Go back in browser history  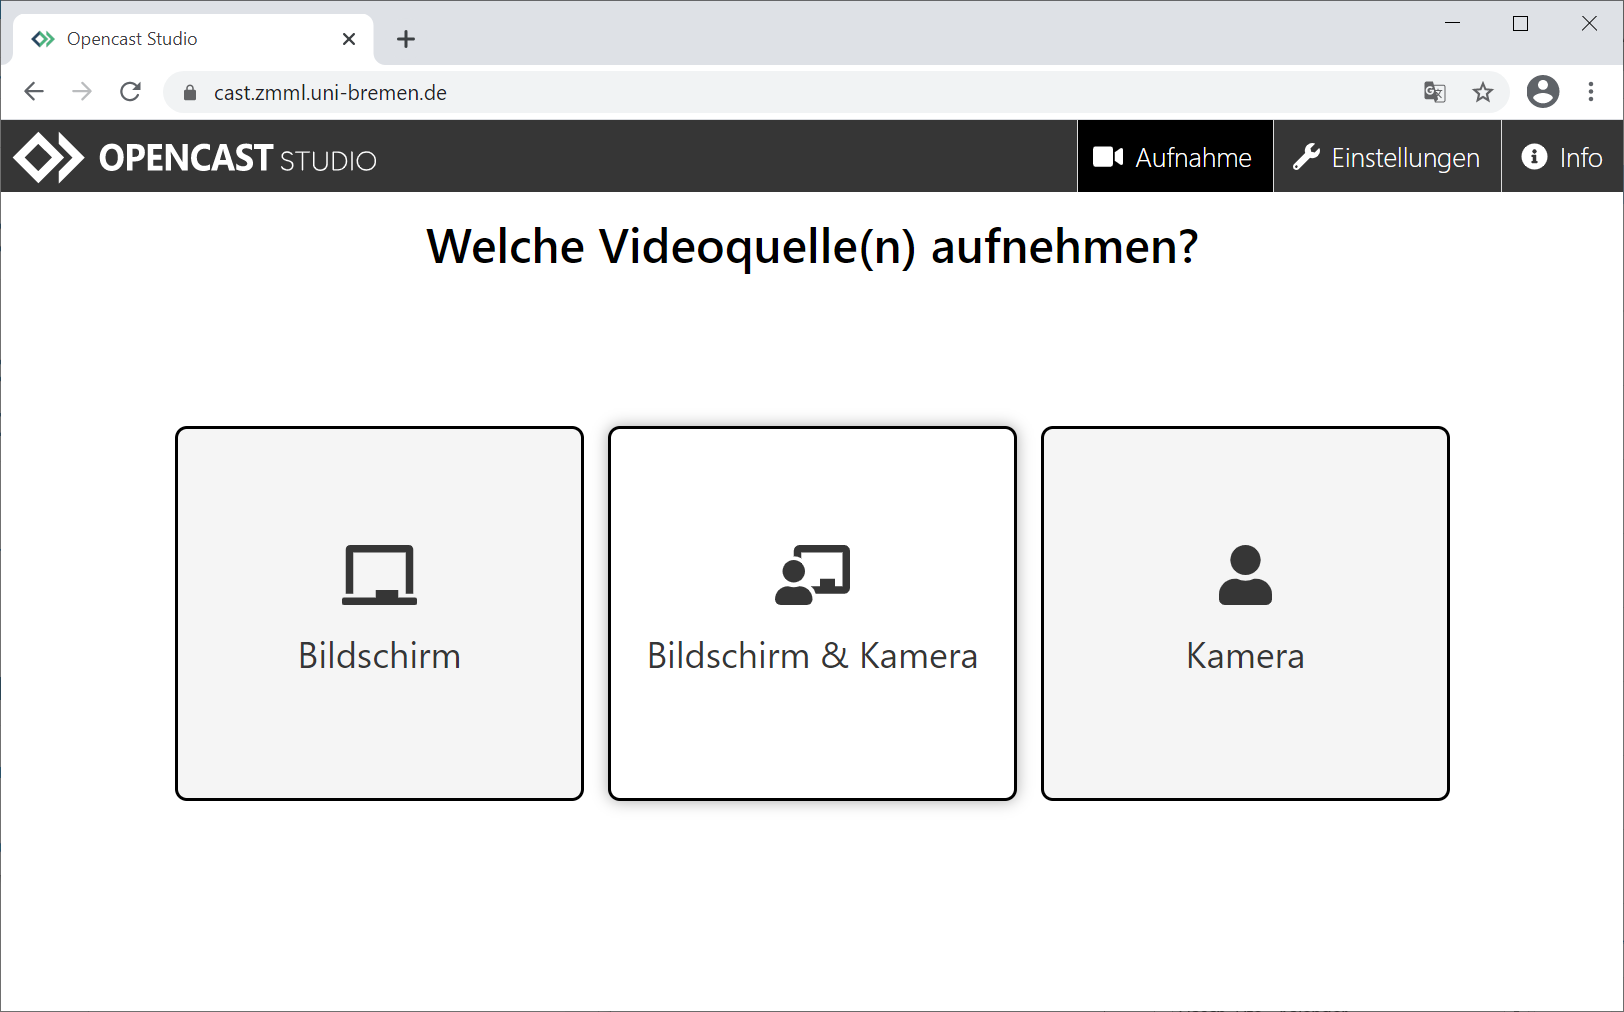click(x=34, y=92)
